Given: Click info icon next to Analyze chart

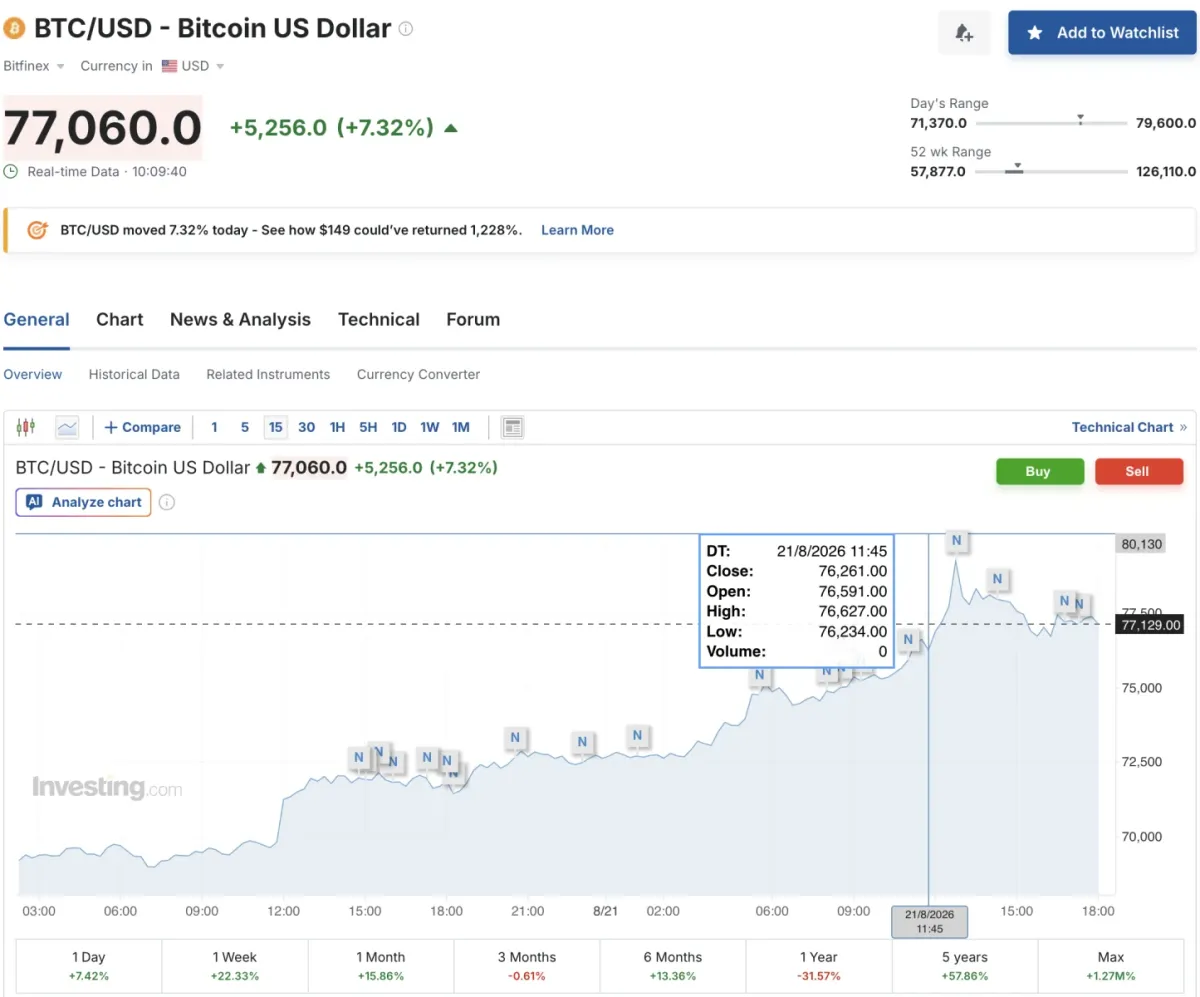Looking at the screenshot, I should (x=167, y=502).
